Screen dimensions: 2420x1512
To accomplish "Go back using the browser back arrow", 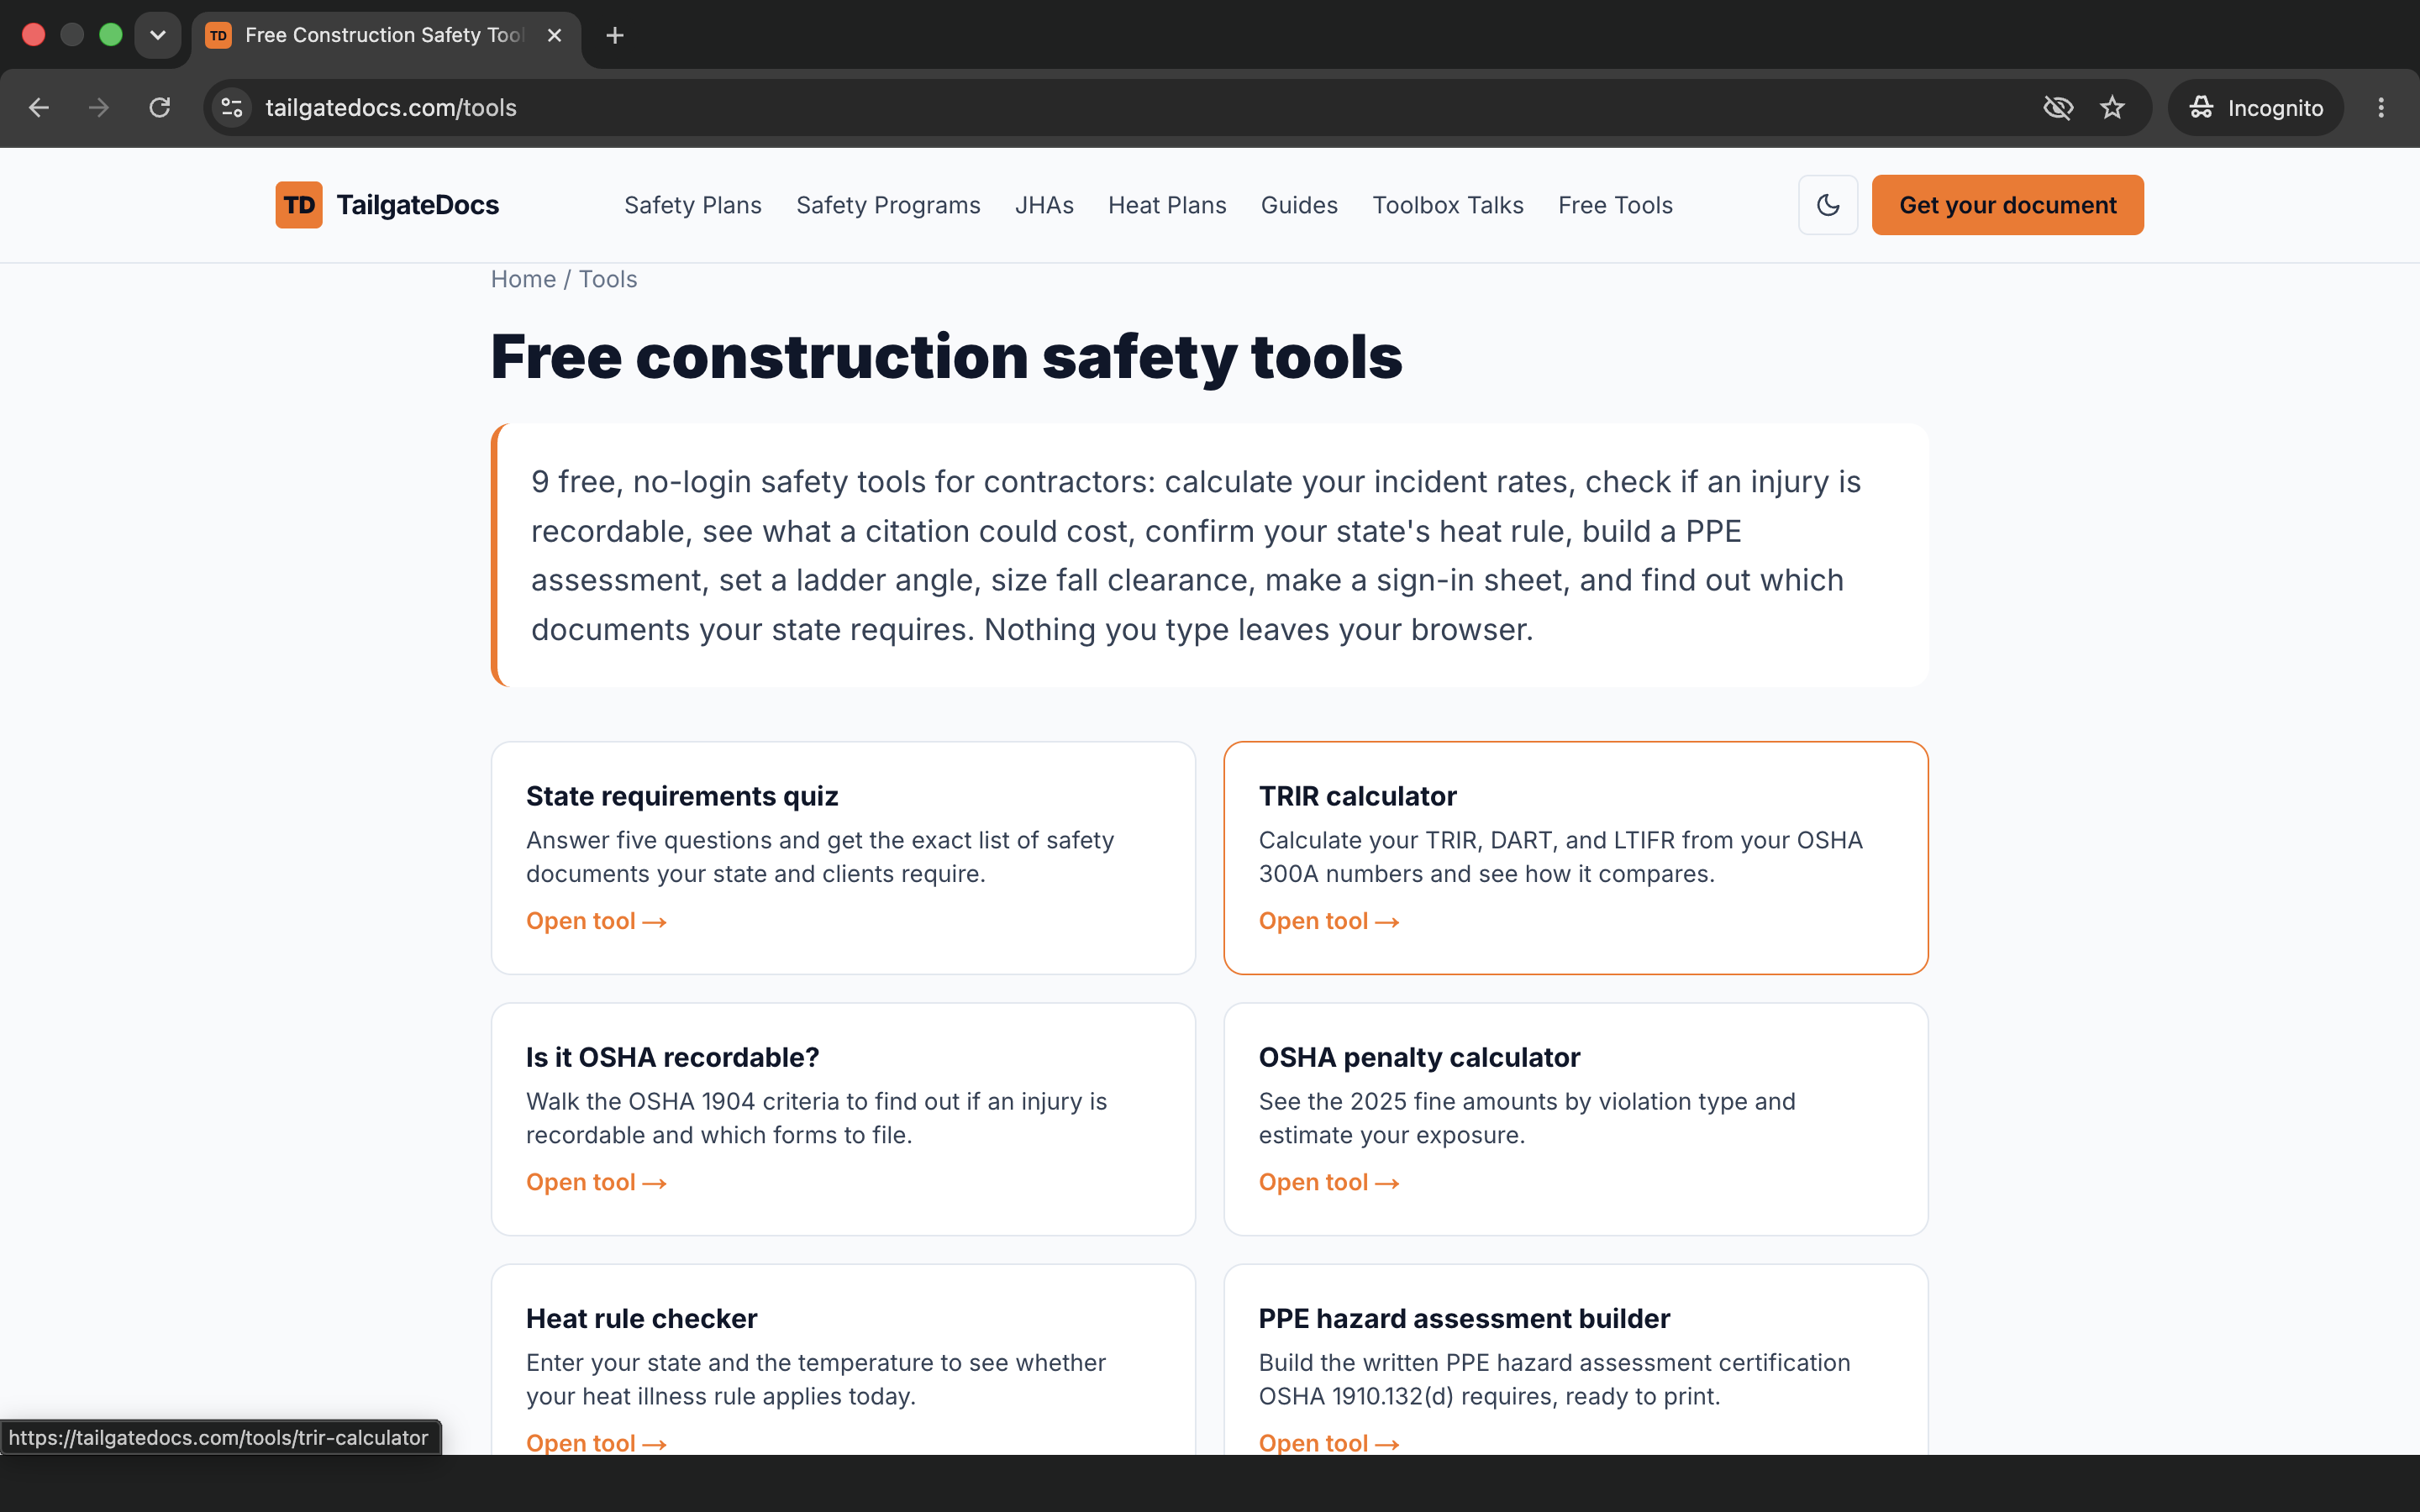I will (38, 107).
